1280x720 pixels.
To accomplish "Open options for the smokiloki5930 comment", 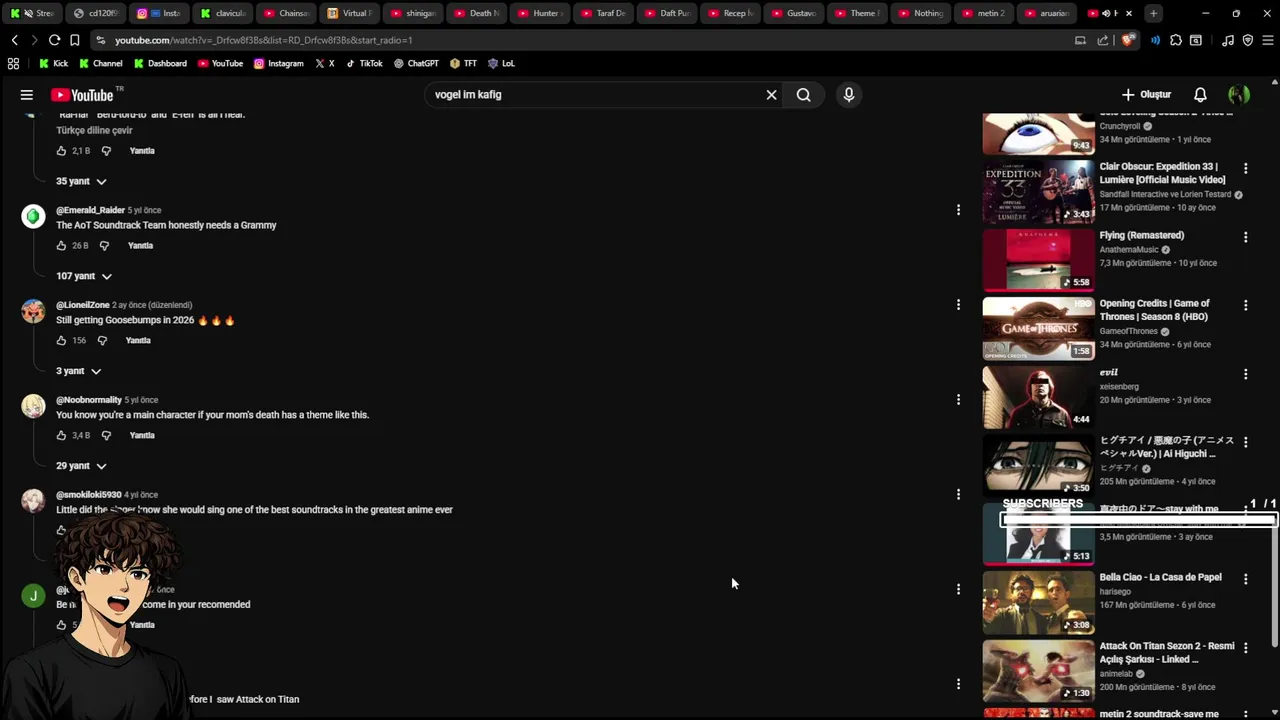I will (x=958, y=495).
